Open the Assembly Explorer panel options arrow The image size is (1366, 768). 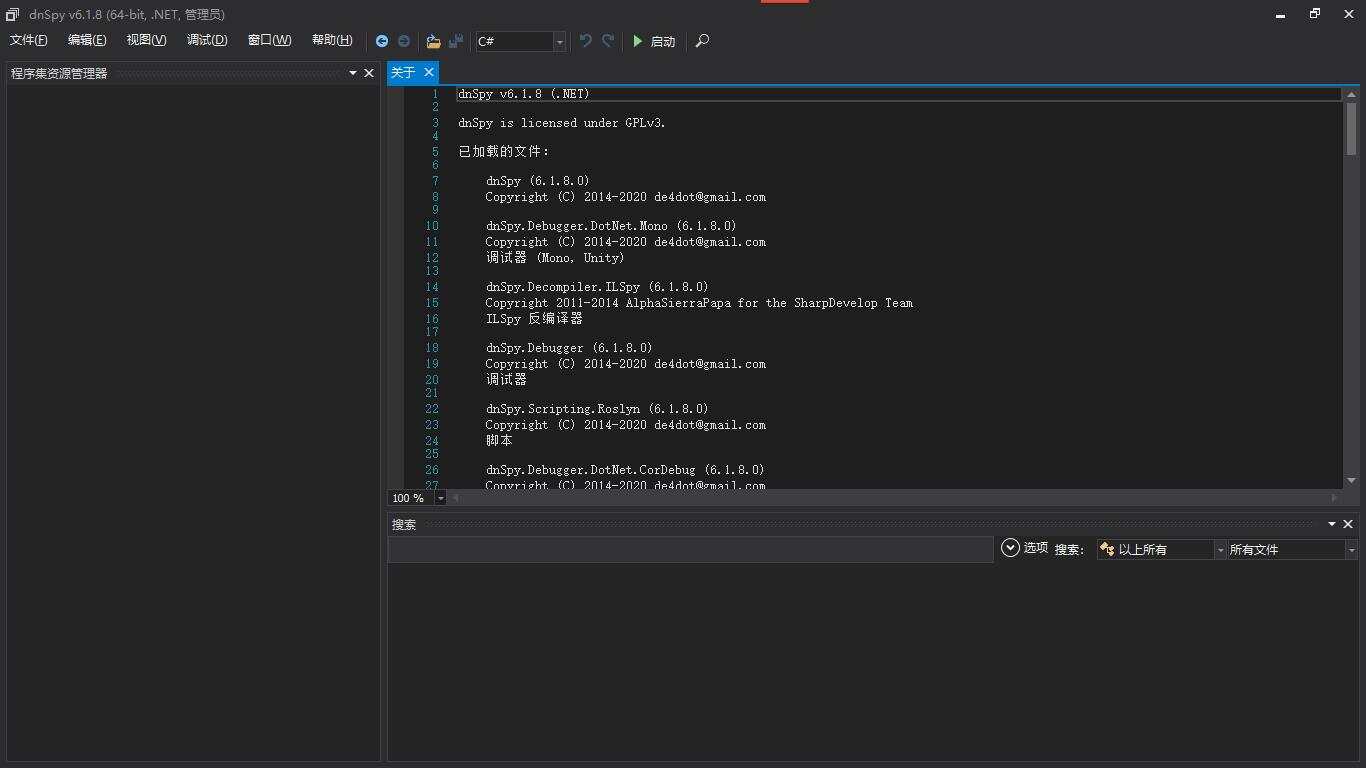click(353, 72)
